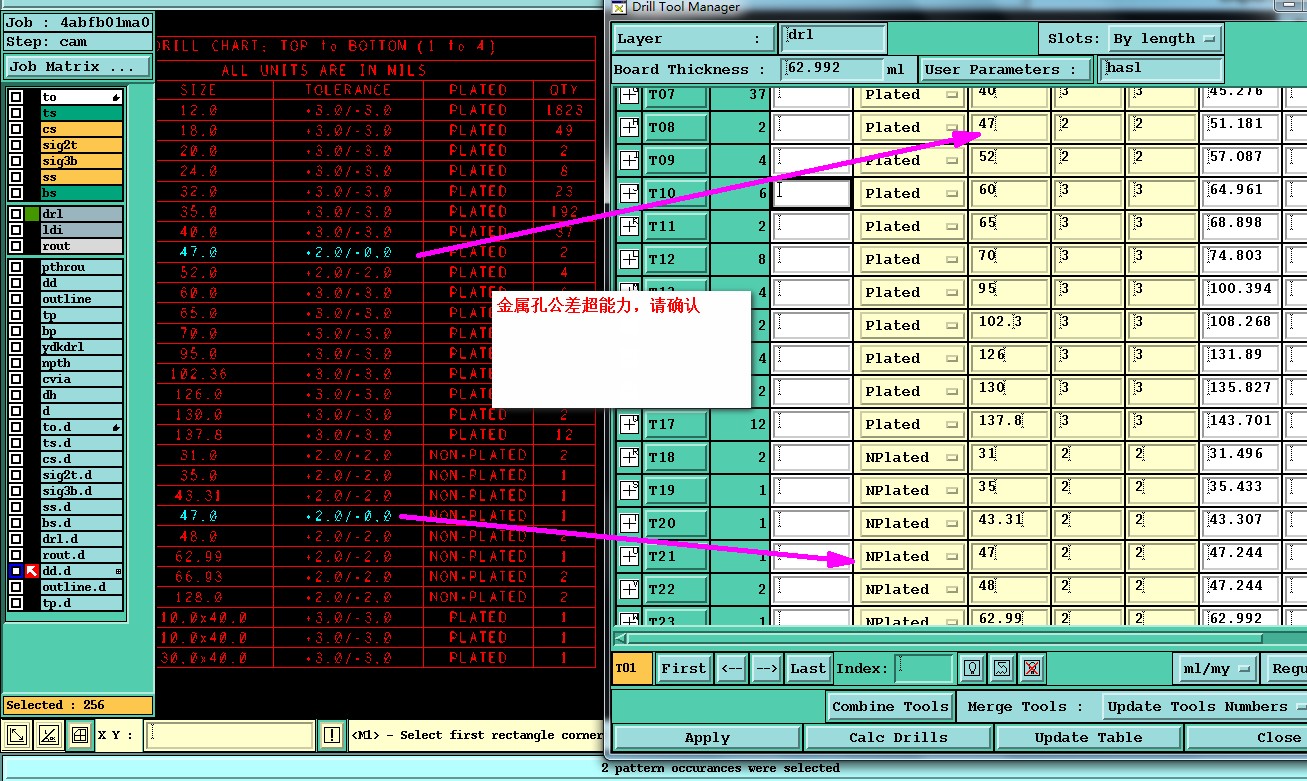Click the horizontal scrollbar of the tool table

coord(945,638)
